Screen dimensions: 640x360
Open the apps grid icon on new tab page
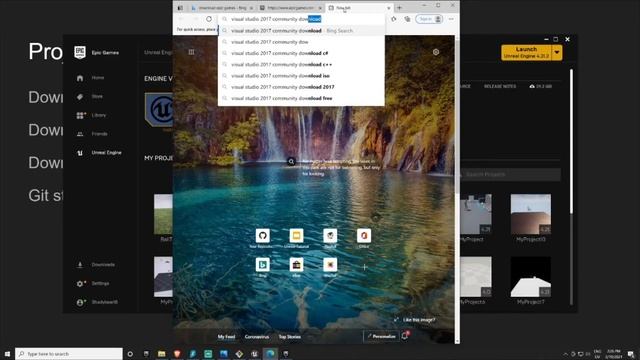click(x=191, y=52)
